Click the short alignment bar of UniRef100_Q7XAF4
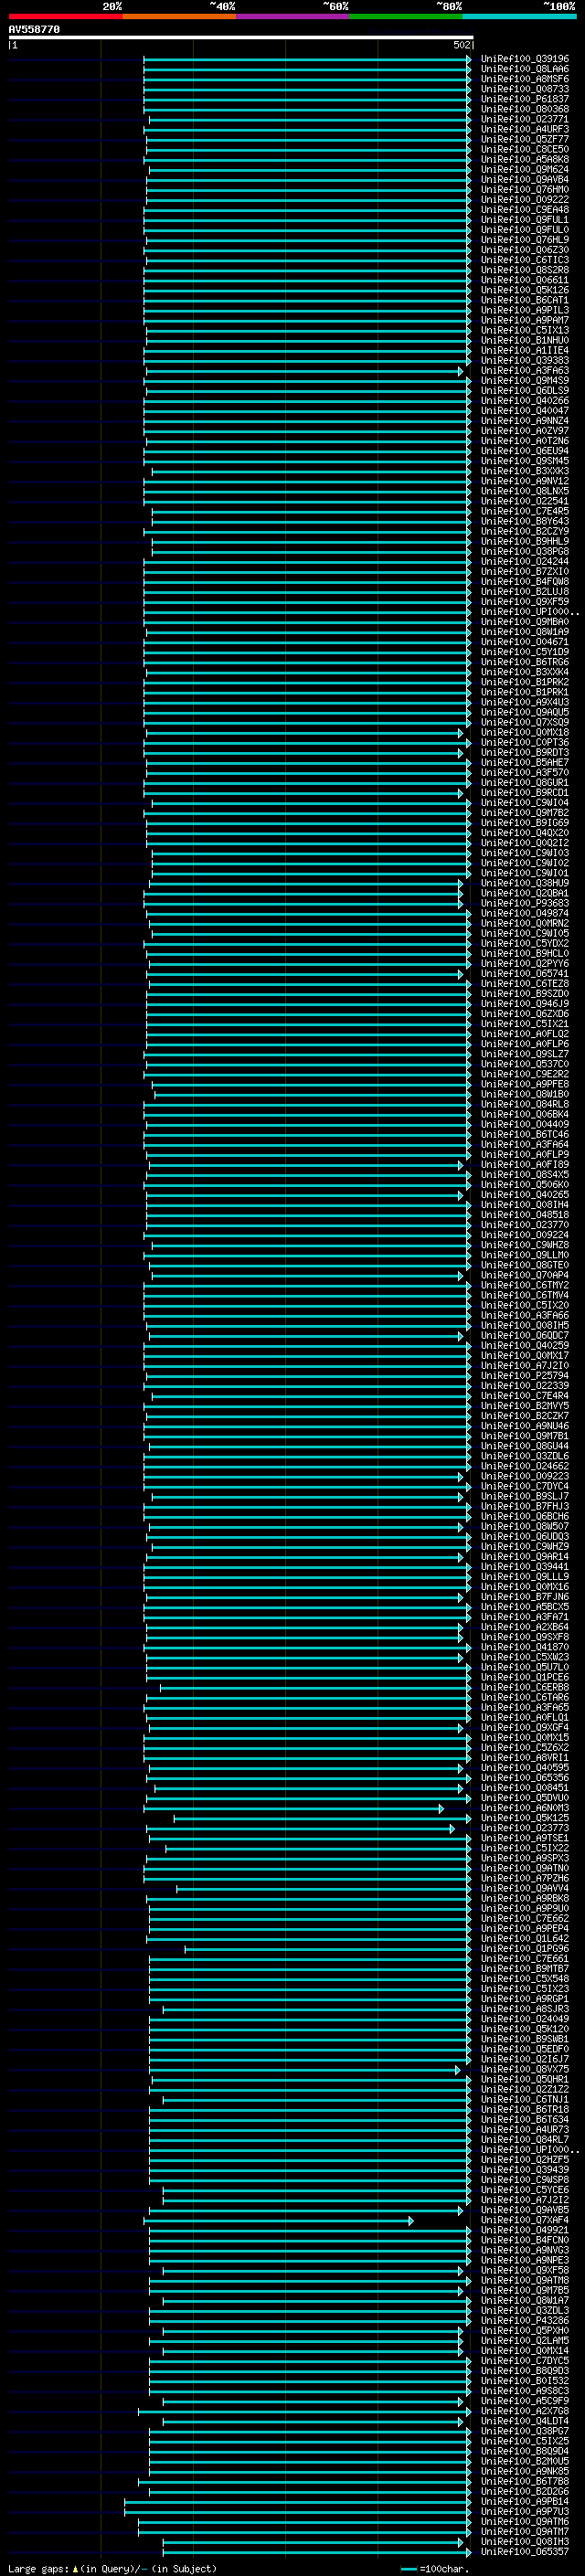The image size is (585, 2576). tap(279, 2220)
